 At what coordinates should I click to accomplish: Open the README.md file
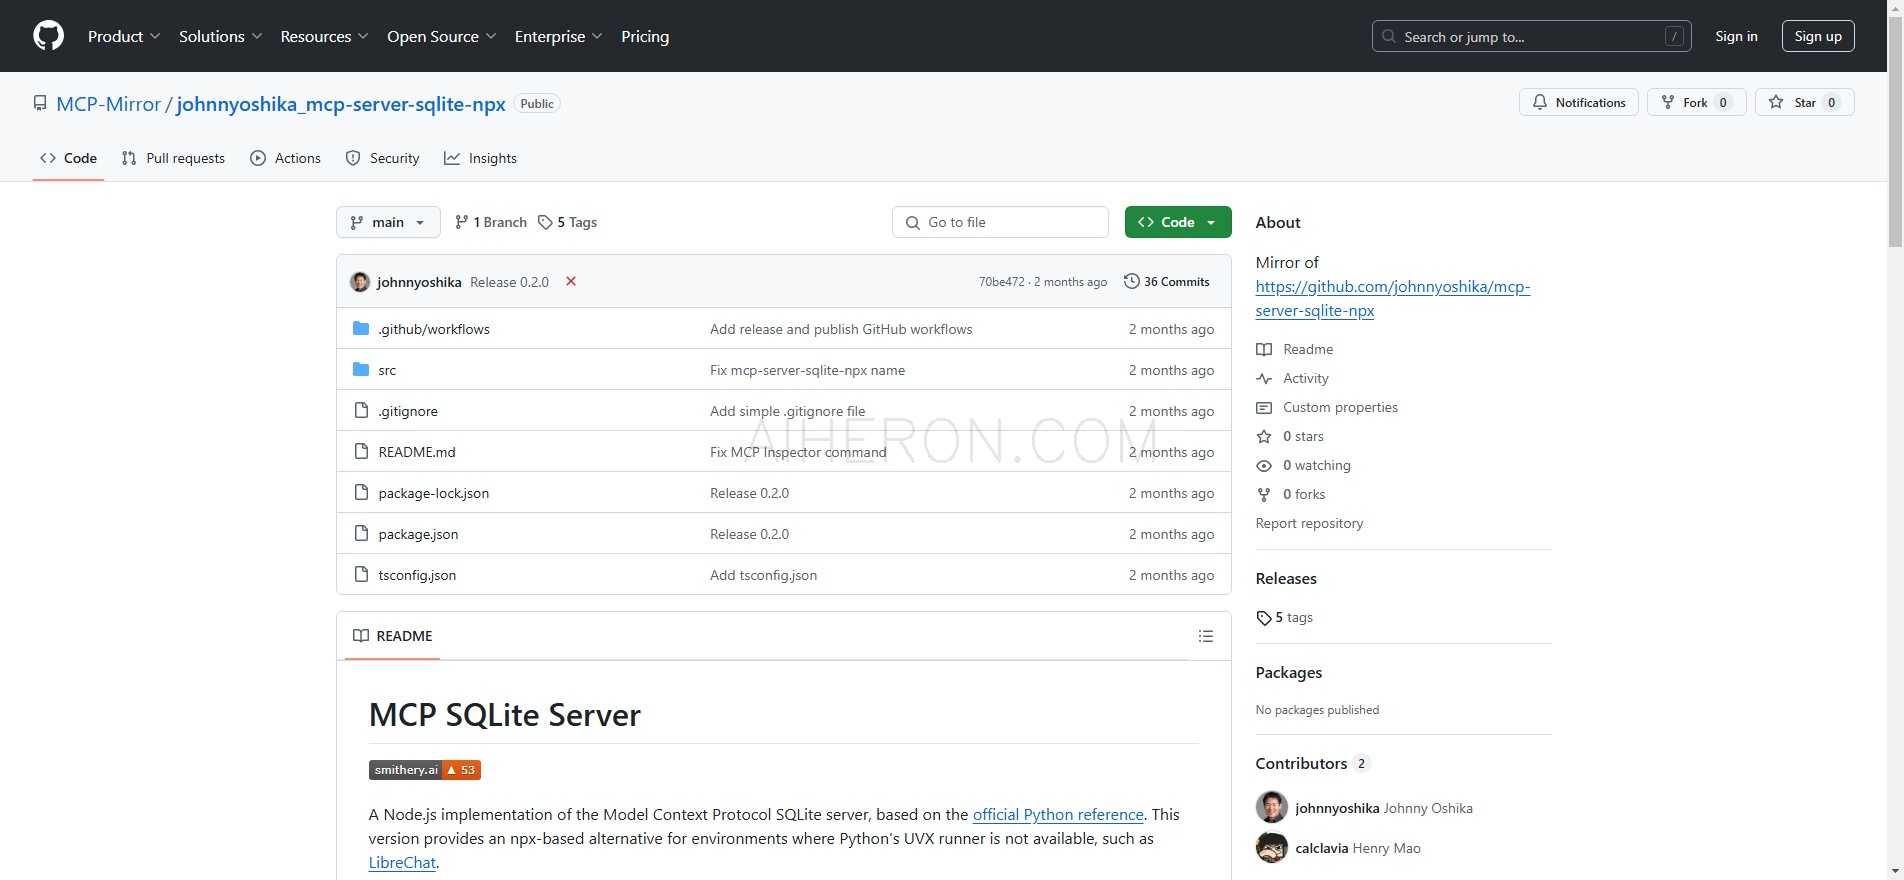(x=417, y=452)
